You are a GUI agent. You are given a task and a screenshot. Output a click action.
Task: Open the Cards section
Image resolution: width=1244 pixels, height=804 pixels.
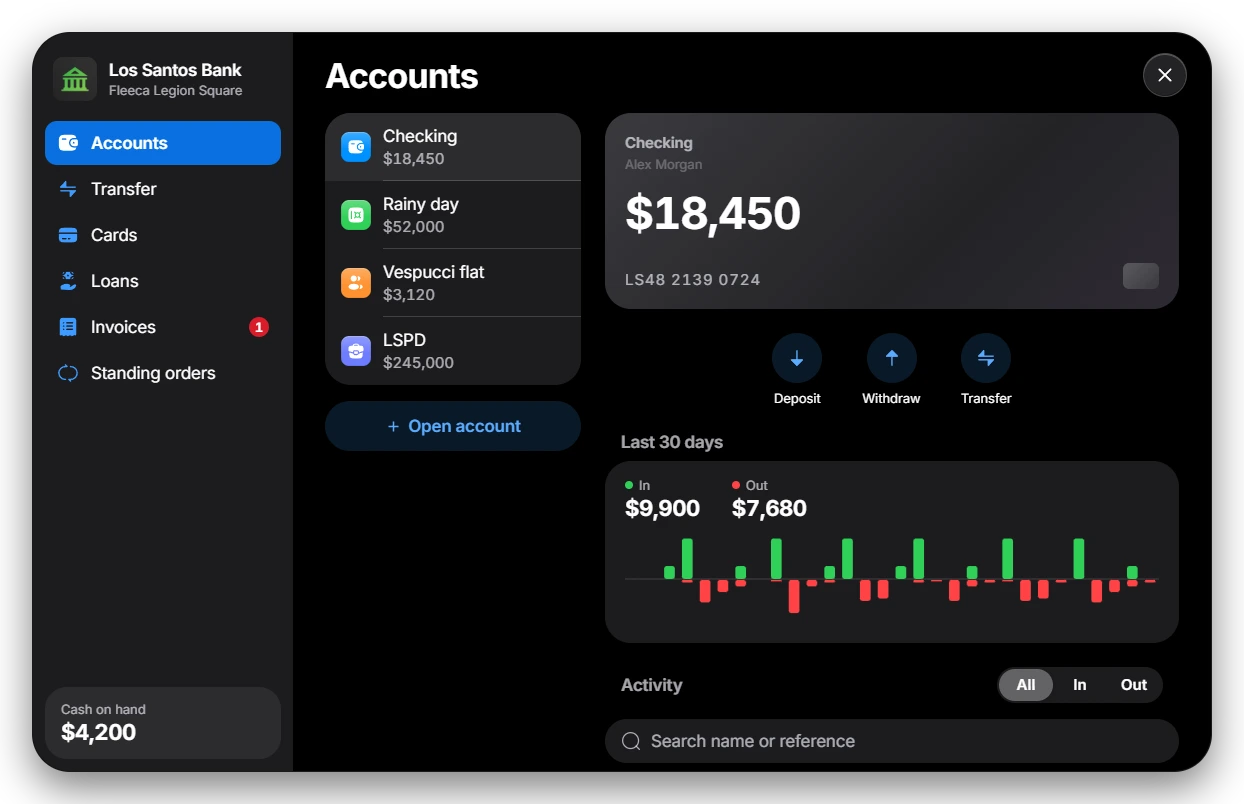click(x=163, y=235)
